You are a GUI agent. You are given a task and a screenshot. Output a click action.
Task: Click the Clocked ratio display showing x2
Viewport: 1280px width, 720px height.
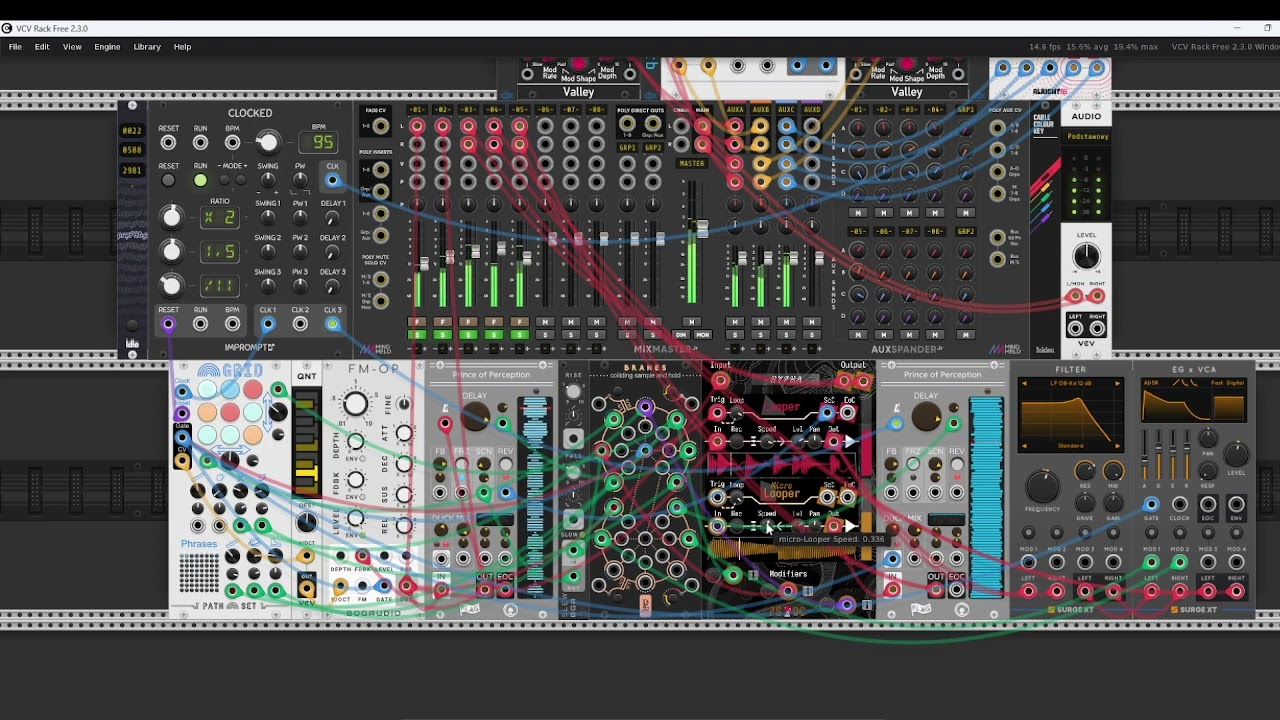click(220, 217)
